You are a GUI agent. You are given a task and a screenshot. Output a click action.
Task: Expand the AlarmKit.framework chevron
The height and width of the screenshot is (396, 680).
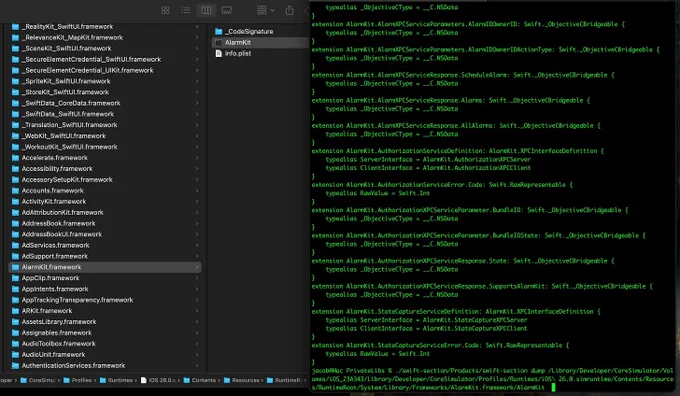click(x=197, y=267)
